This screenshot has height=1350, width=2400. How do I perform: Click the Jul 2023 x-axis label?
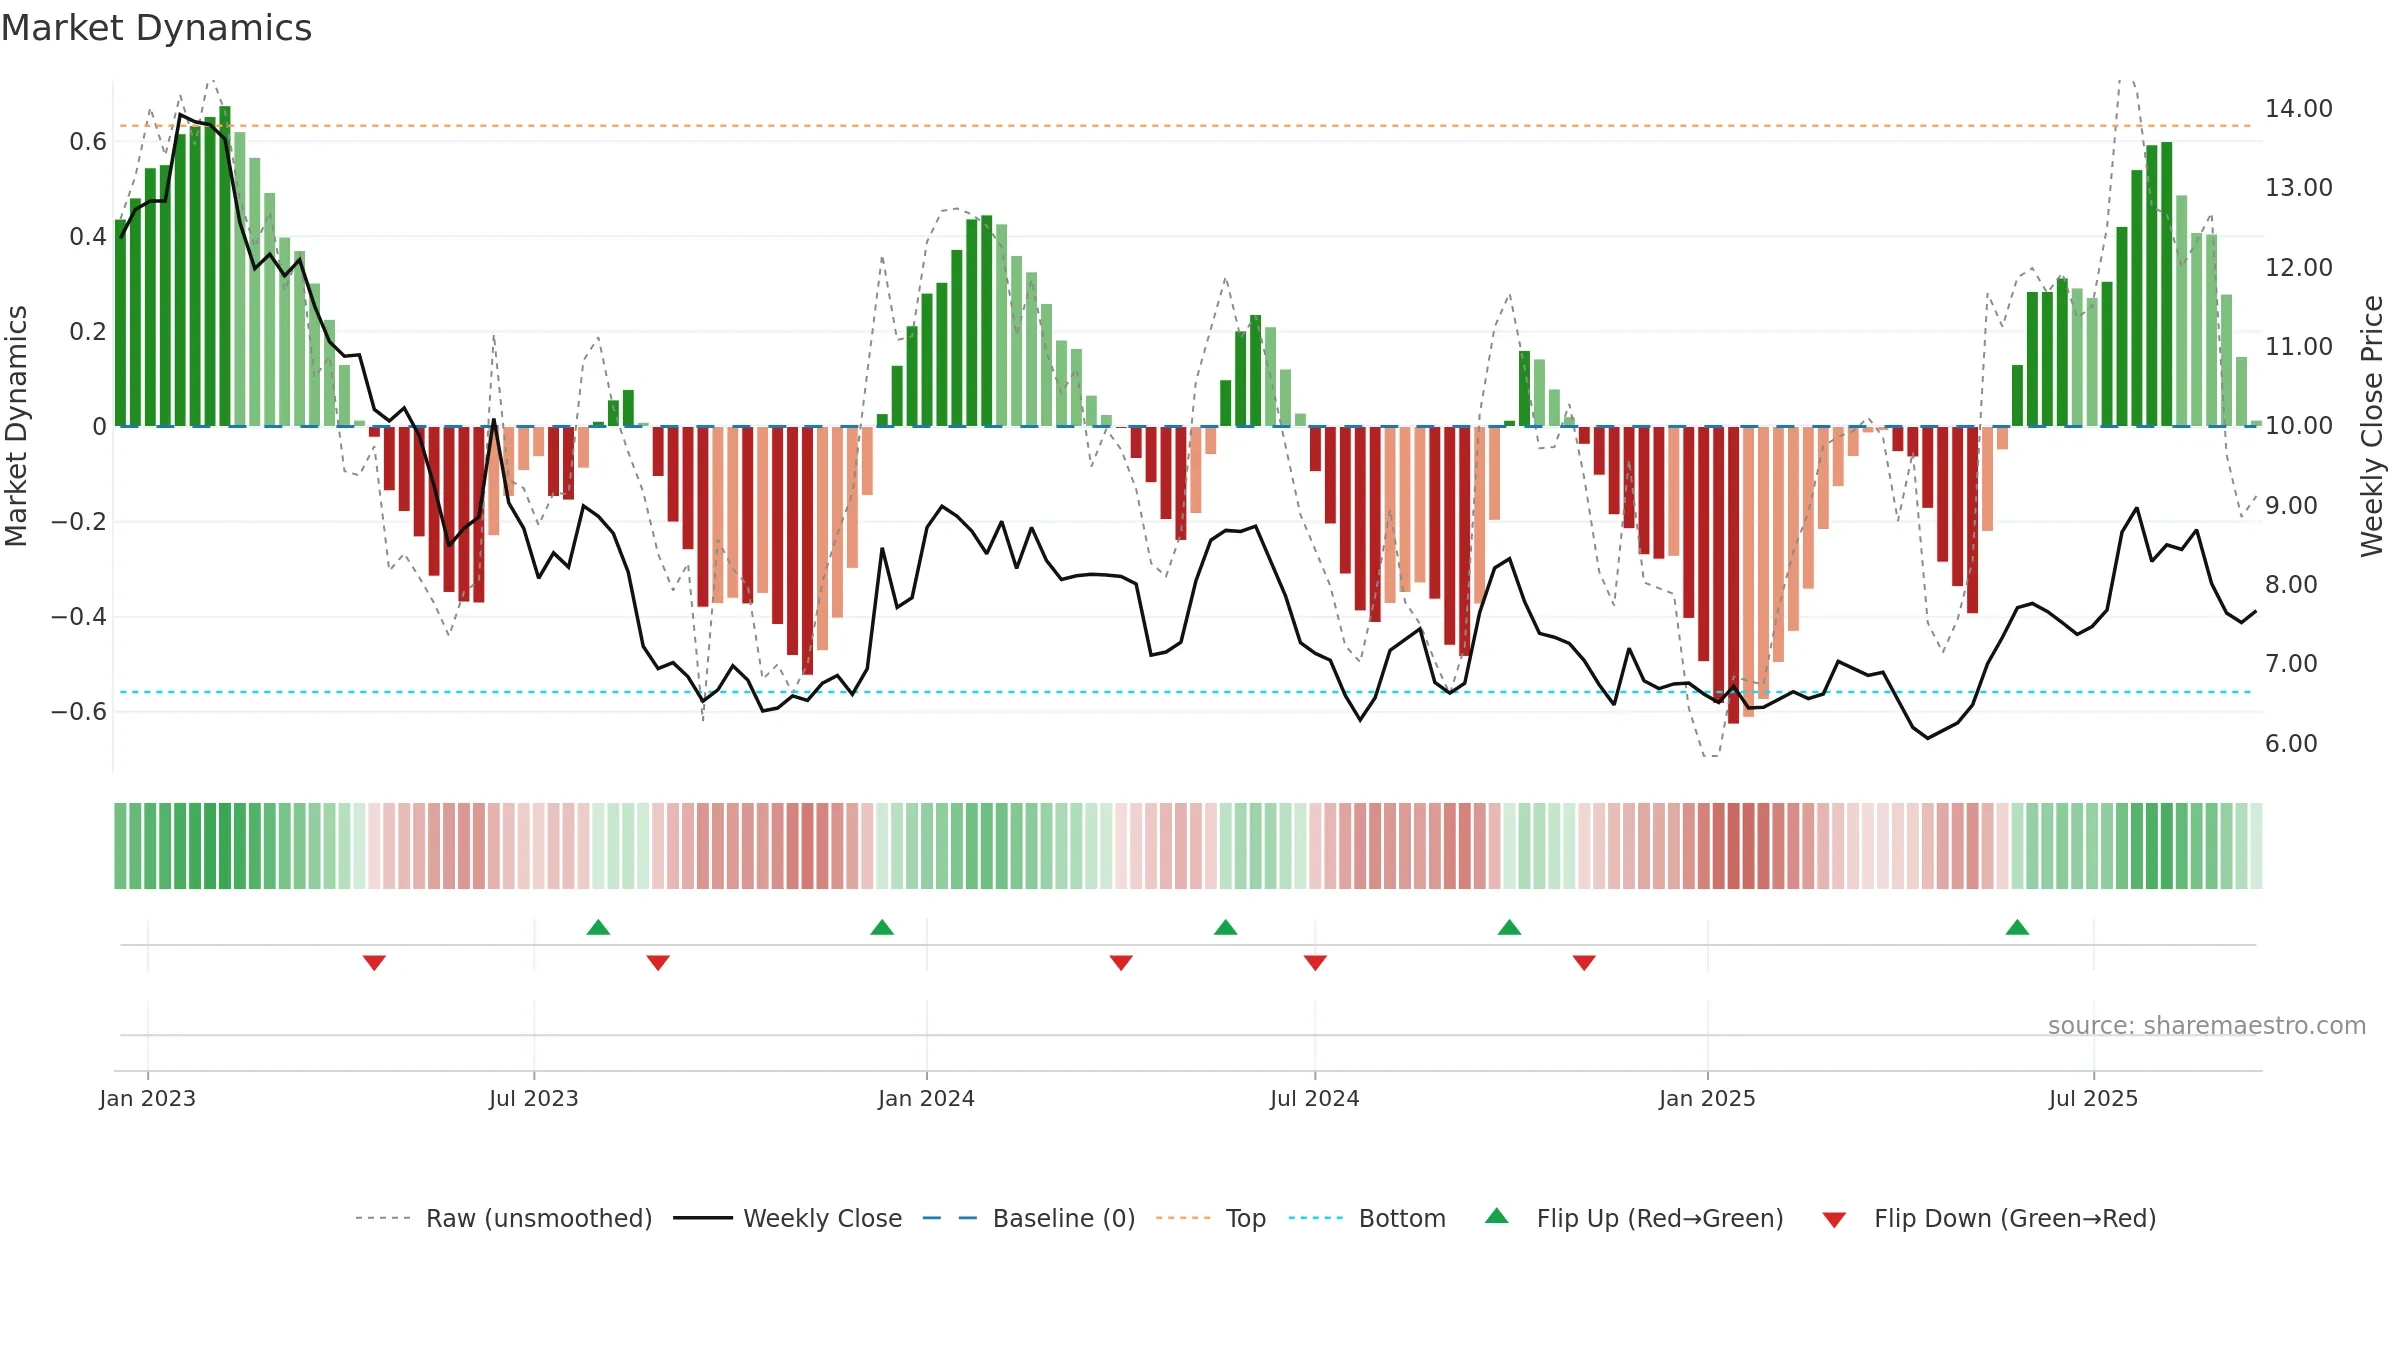[534, 1098]
